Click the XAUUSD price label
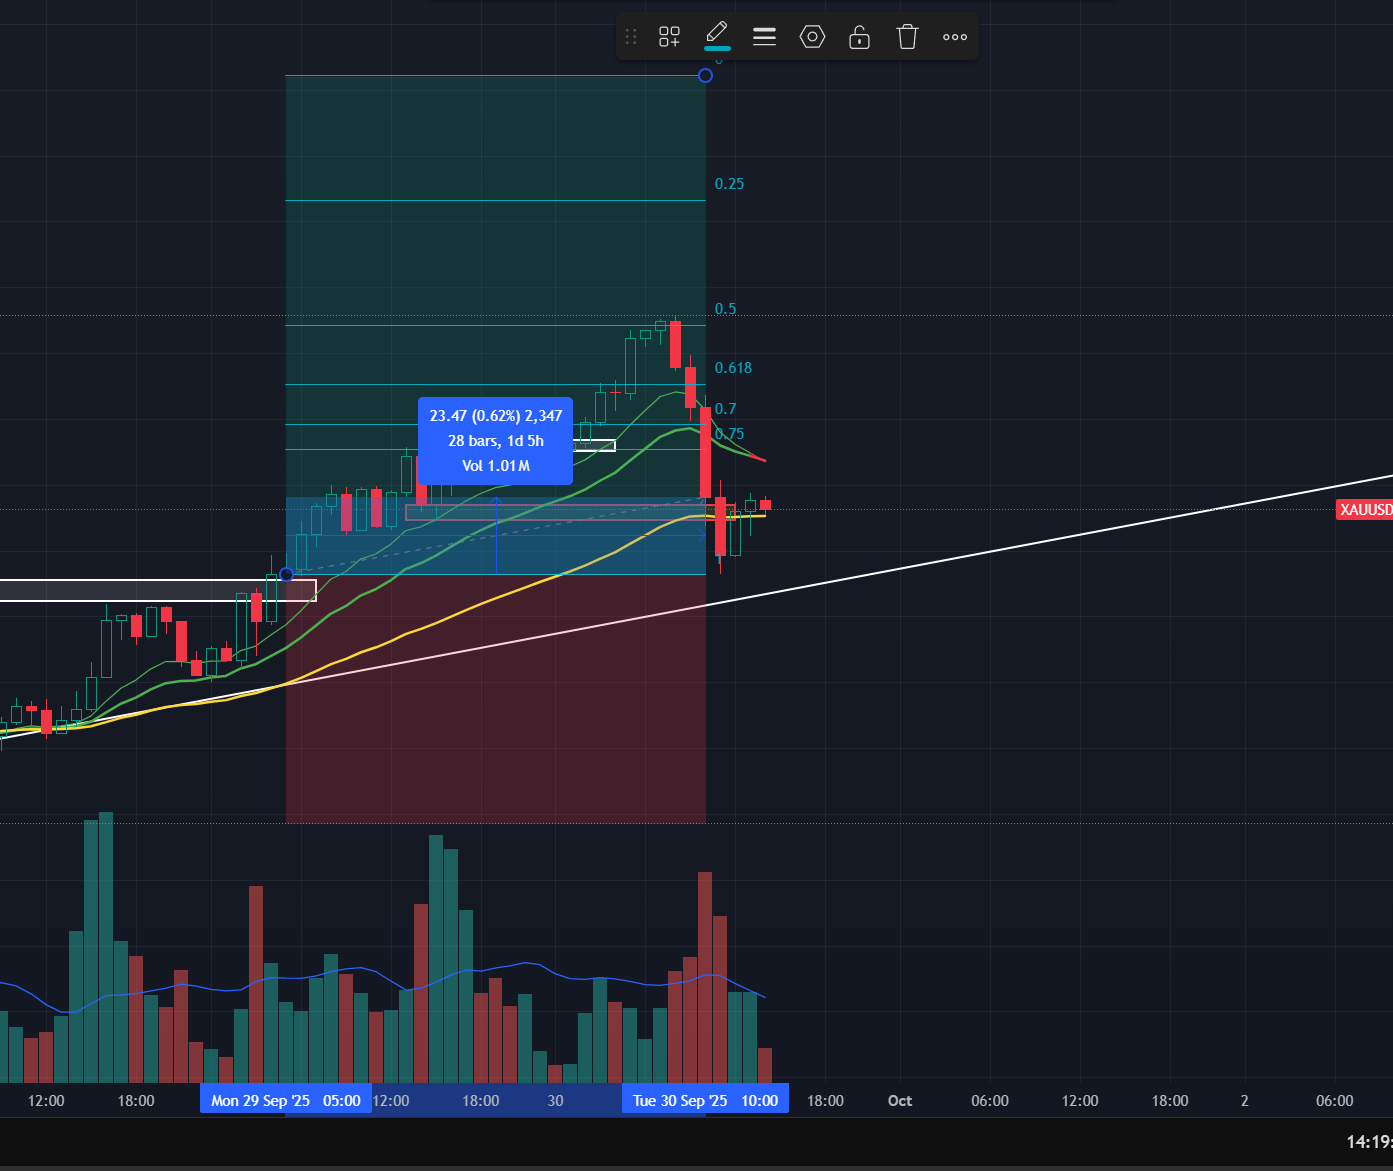Image resolution: width=1393 pixels, height=1171 pixels. click(1364, 510)
